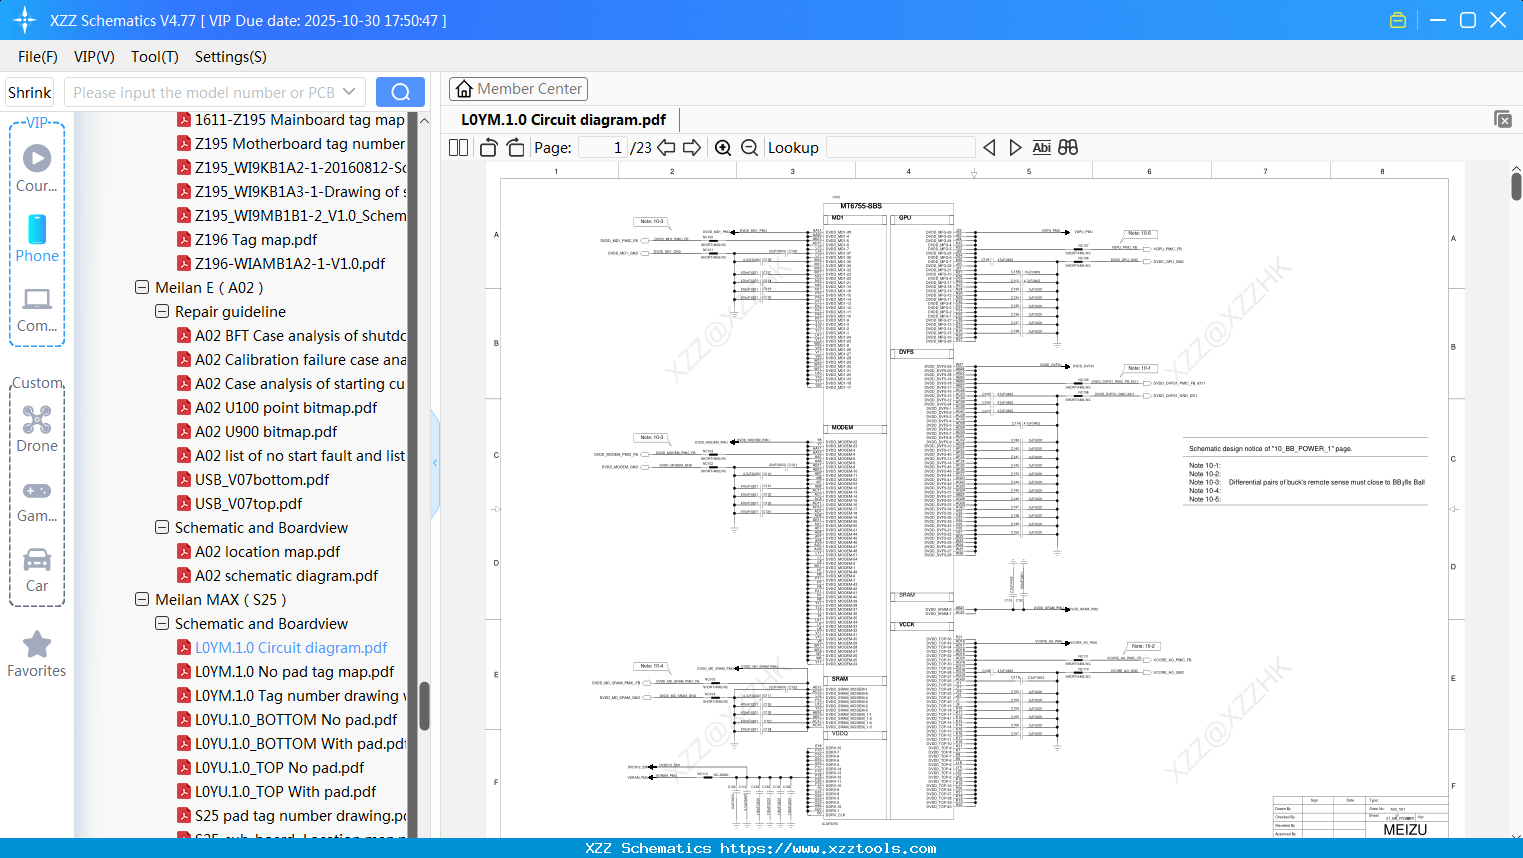Collapse the Meilan MAX ( S25 ) node
The width and height of the screenshot is (1523, 858).
pyautogui.click(x=141, y=599)
